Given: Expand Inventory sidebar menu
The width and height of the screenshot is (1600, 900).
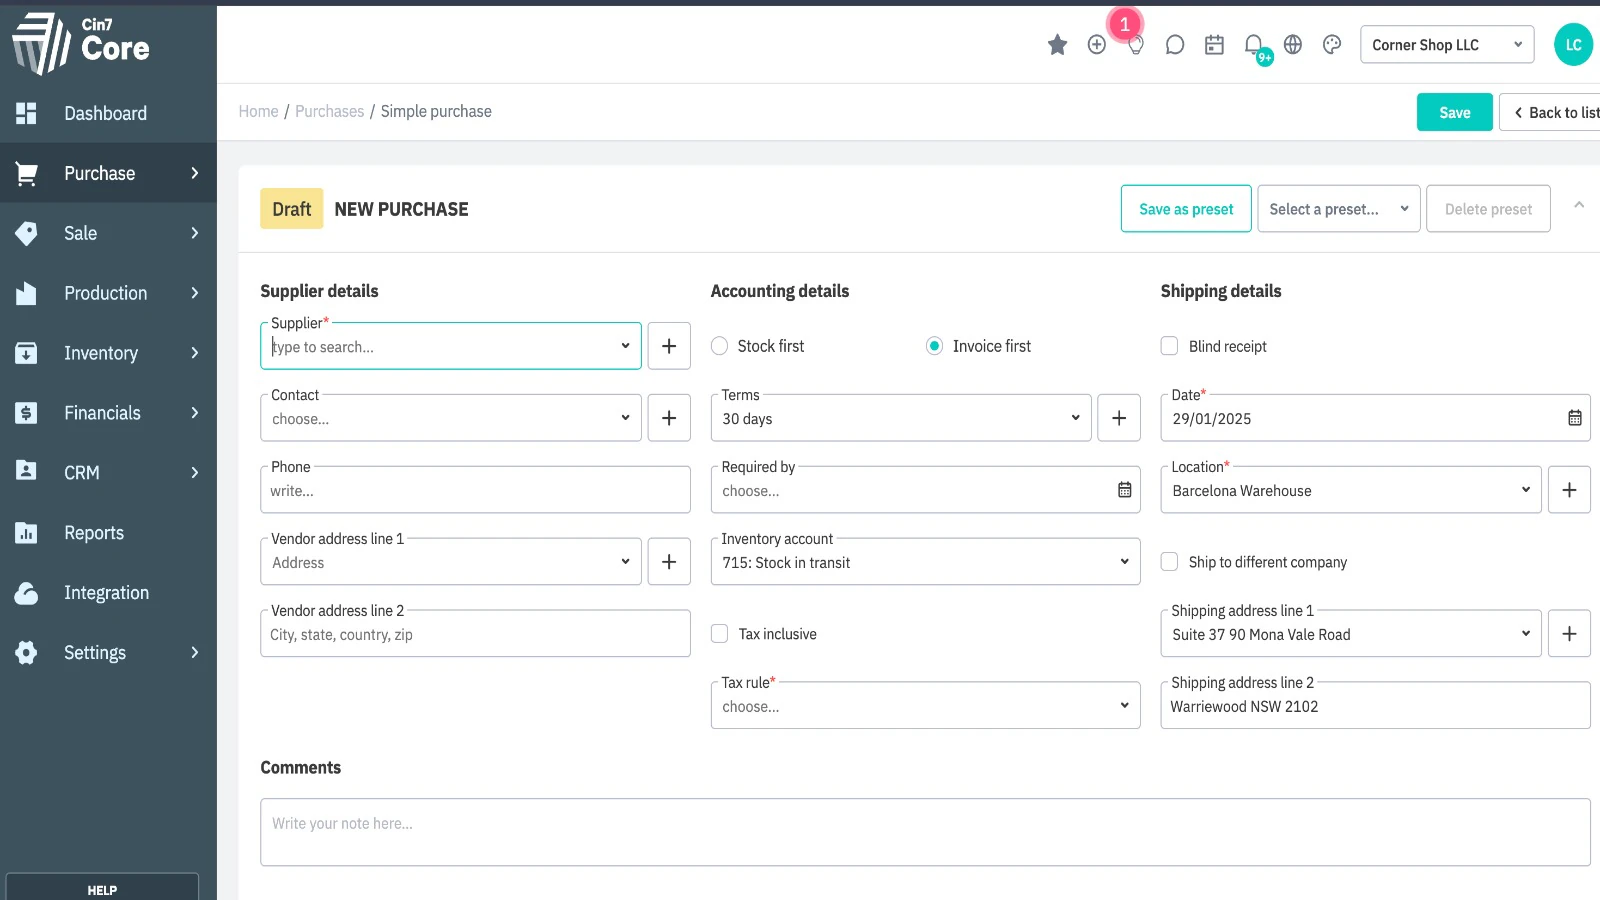Looking at the screenshot, I should [108, 353].
